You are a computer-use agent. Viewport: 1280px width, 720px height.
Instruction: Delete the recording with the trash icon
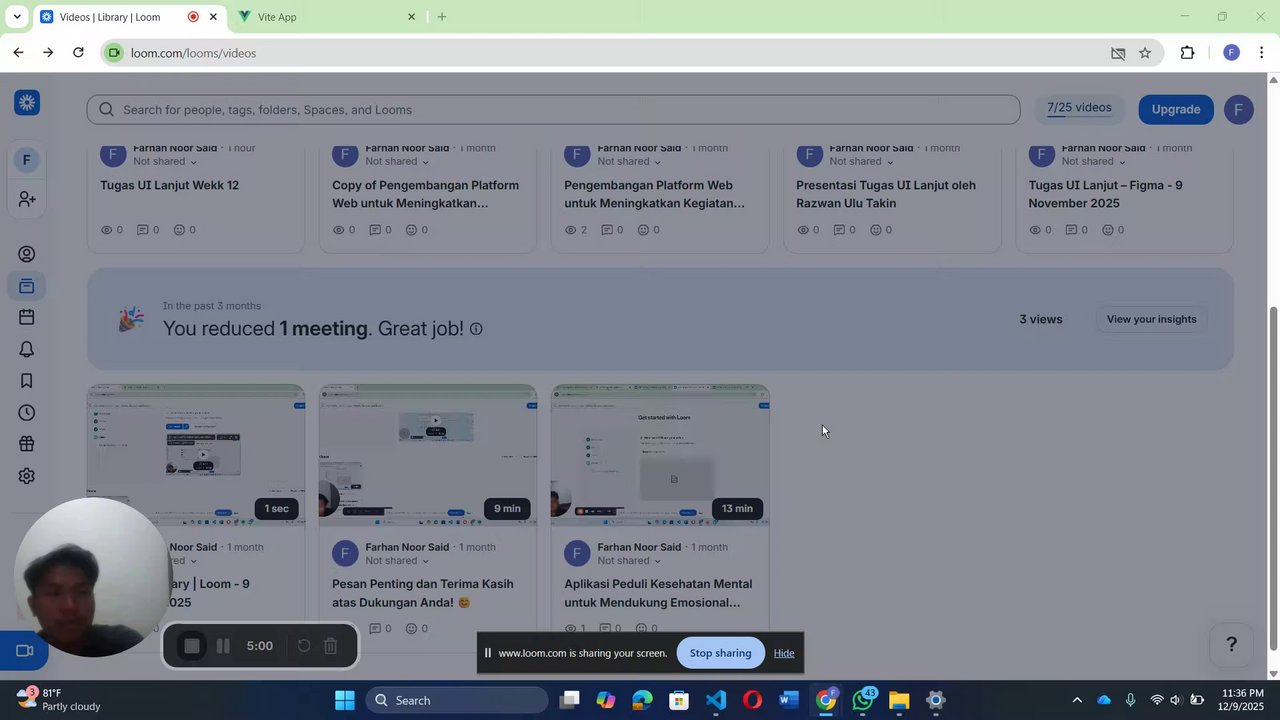coord(331,646)
